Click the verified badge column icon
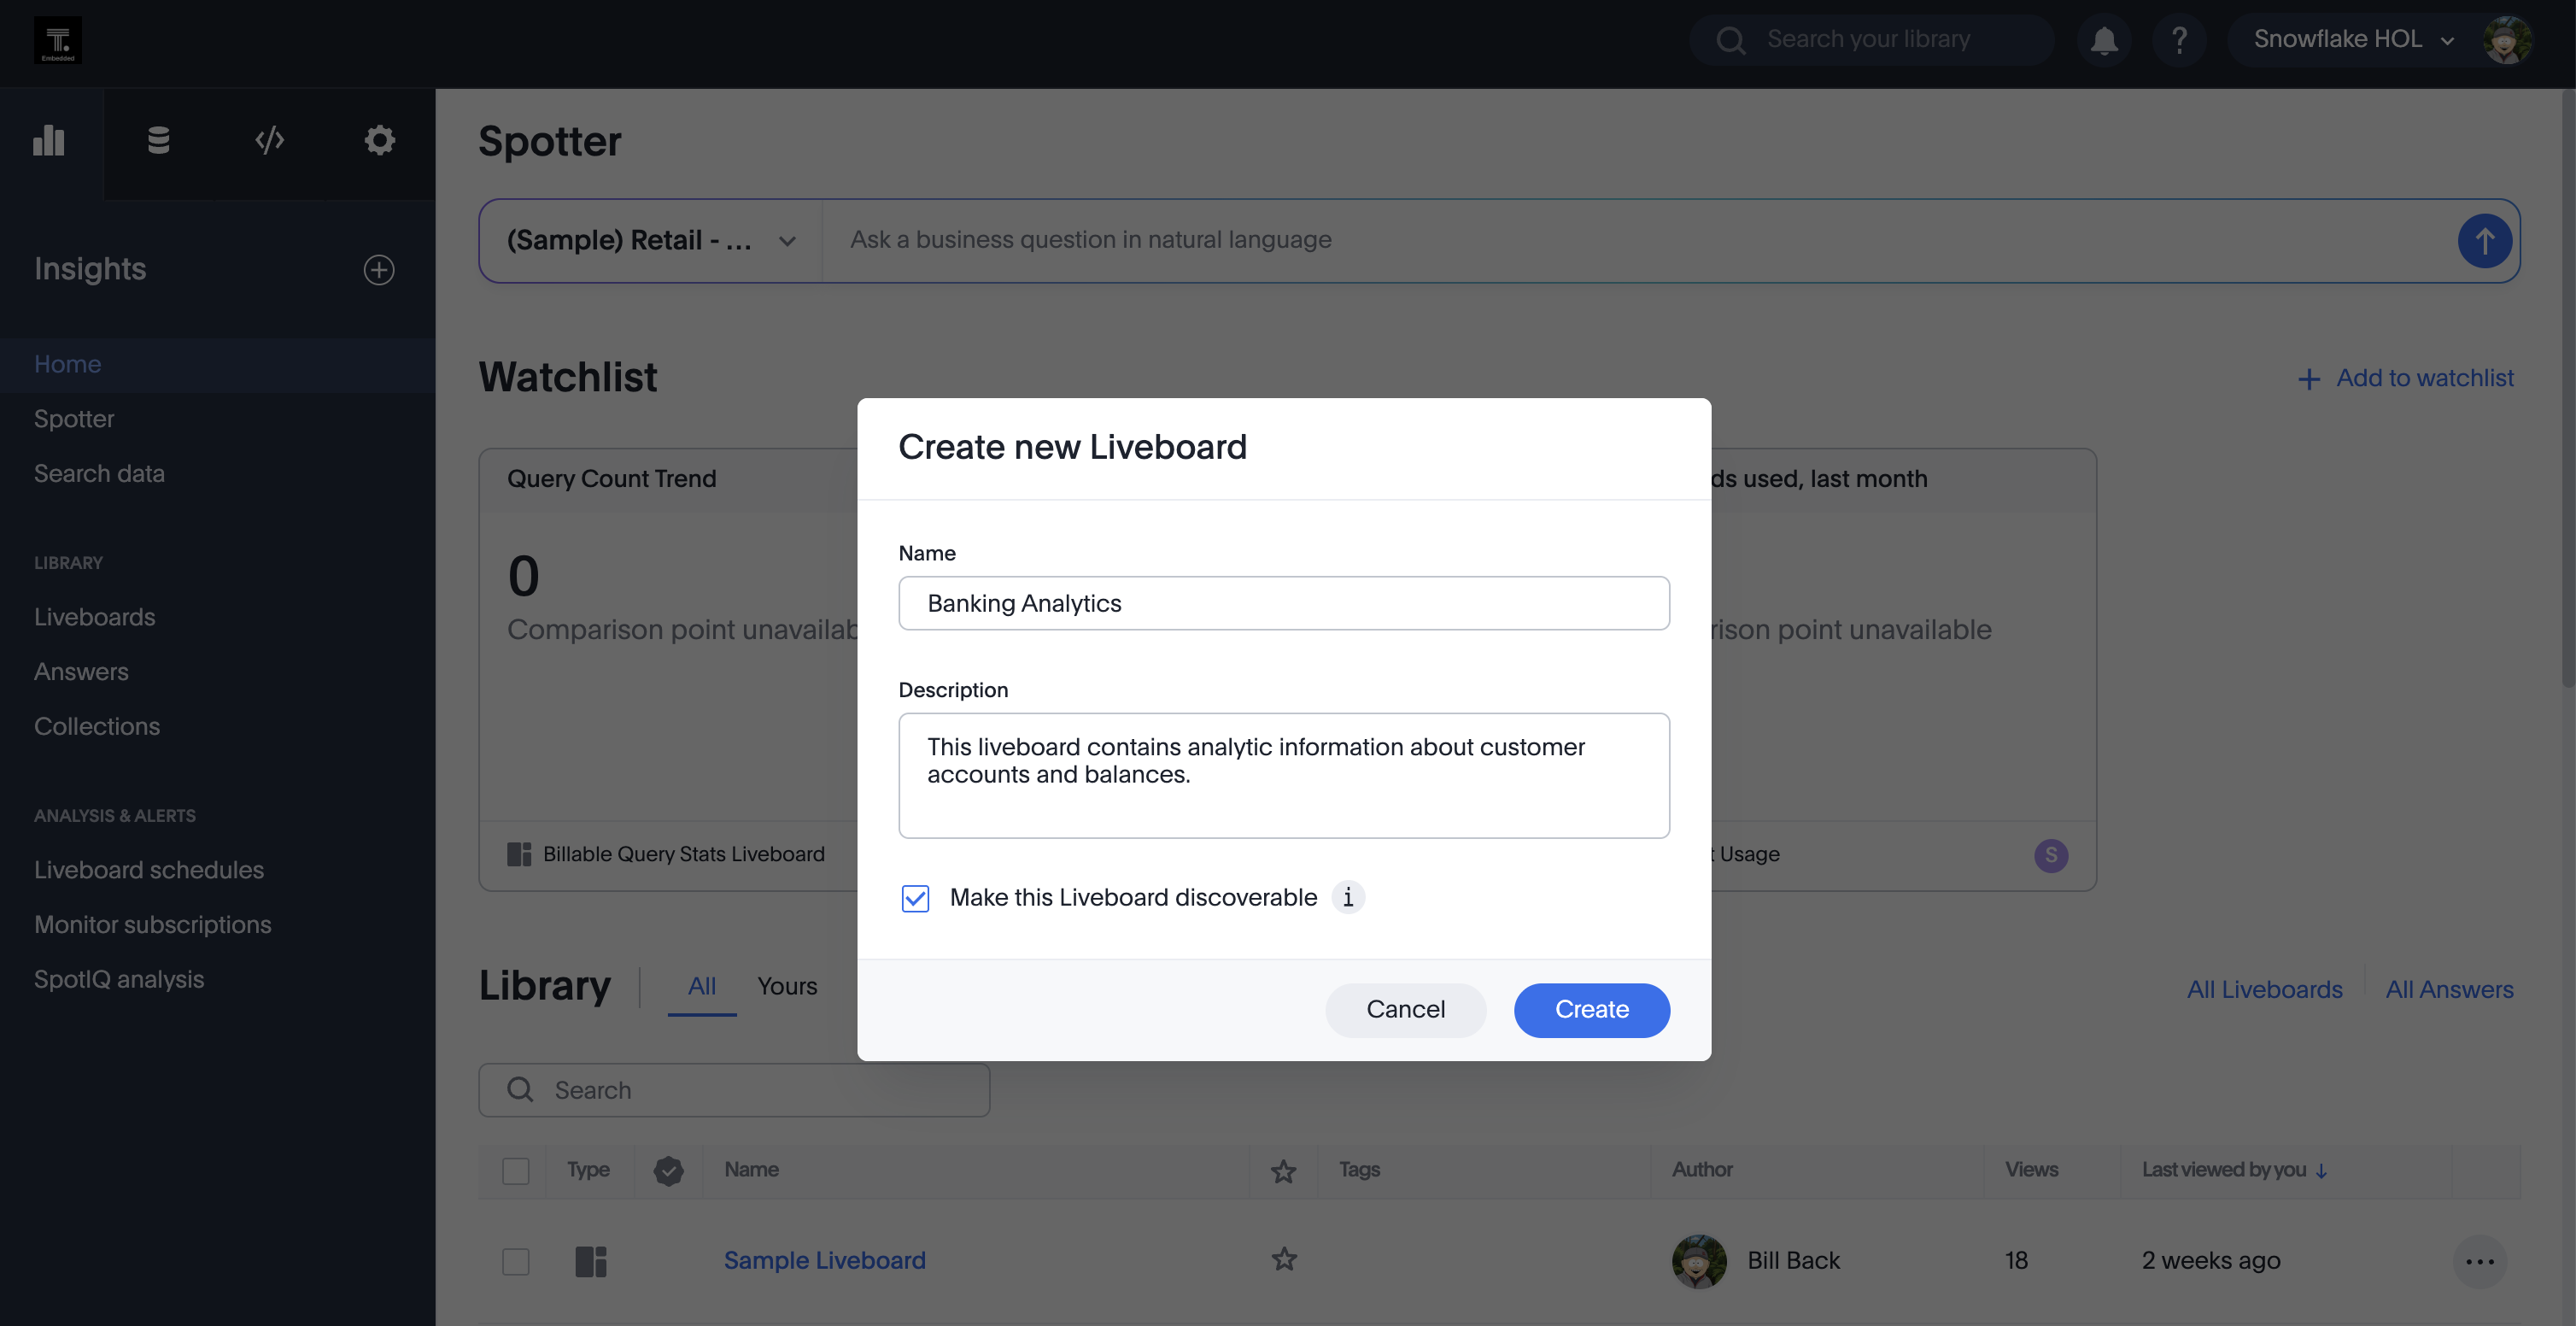Screen dimensions: 2576x1326 click(668, 1171)
